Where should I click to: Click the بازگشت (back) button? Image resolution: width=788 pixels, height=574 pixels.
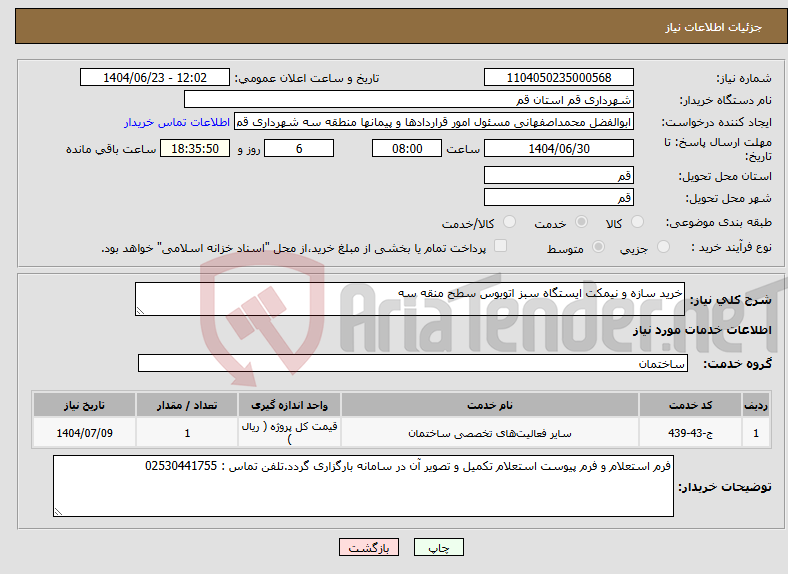[x=369, y=547]
